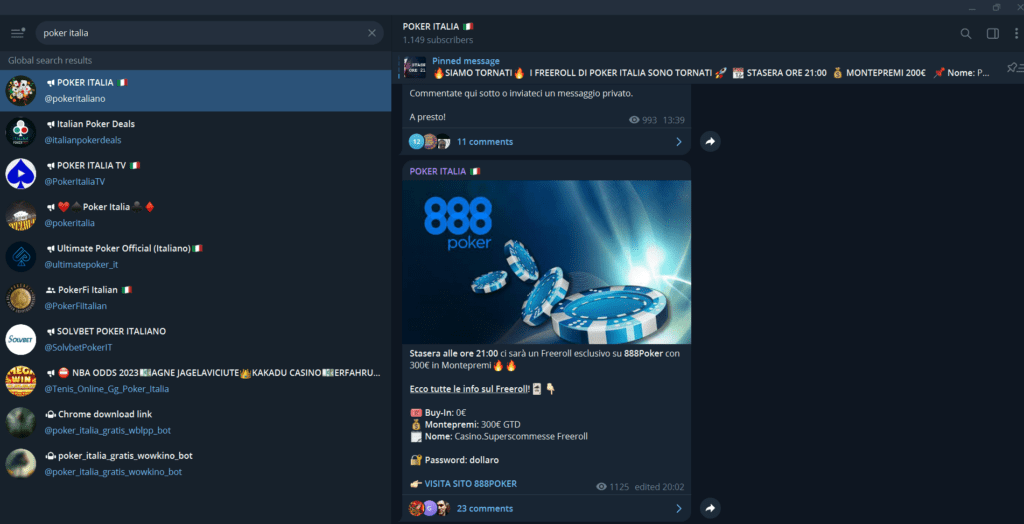Click the PokerFi Italian coin avatar
This screenshot has width=1024, height=524.
[x=21, y=298]
